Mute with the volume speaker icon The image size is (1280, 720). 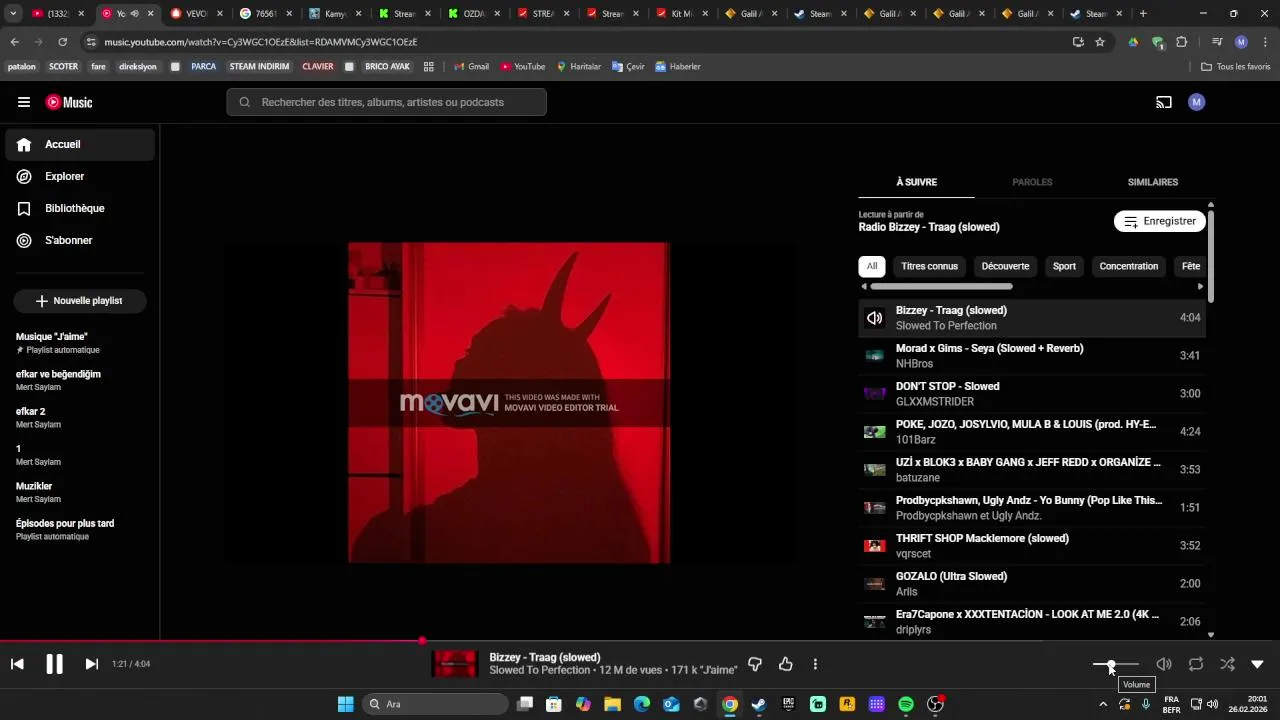pos(1164,664)
